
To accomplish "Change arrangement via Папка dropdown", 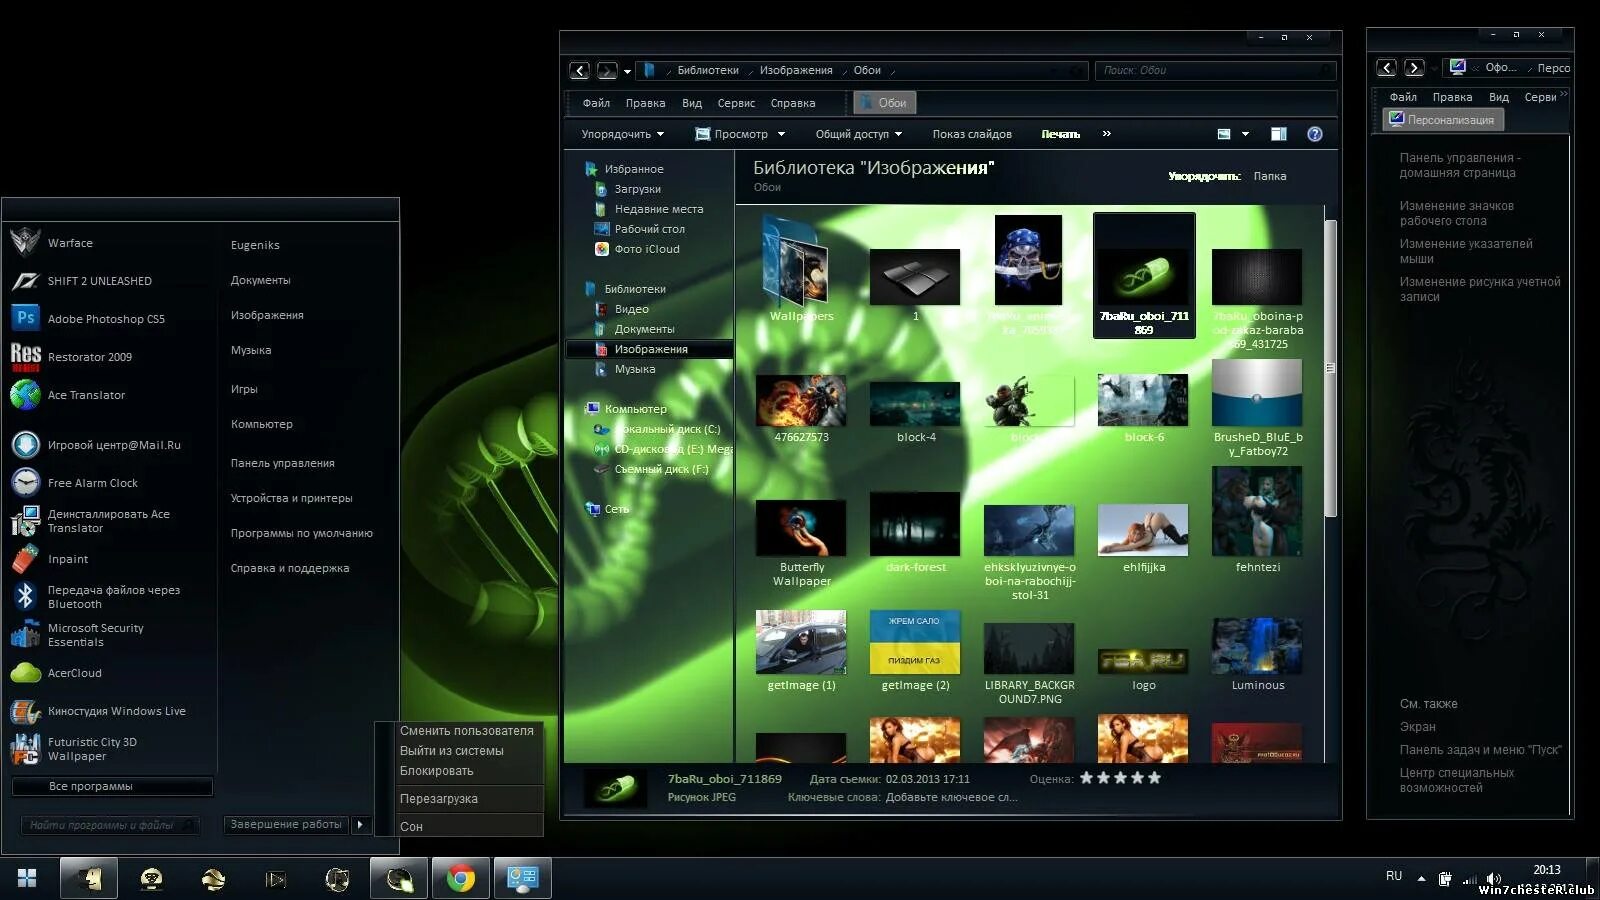I will 1270,176.
